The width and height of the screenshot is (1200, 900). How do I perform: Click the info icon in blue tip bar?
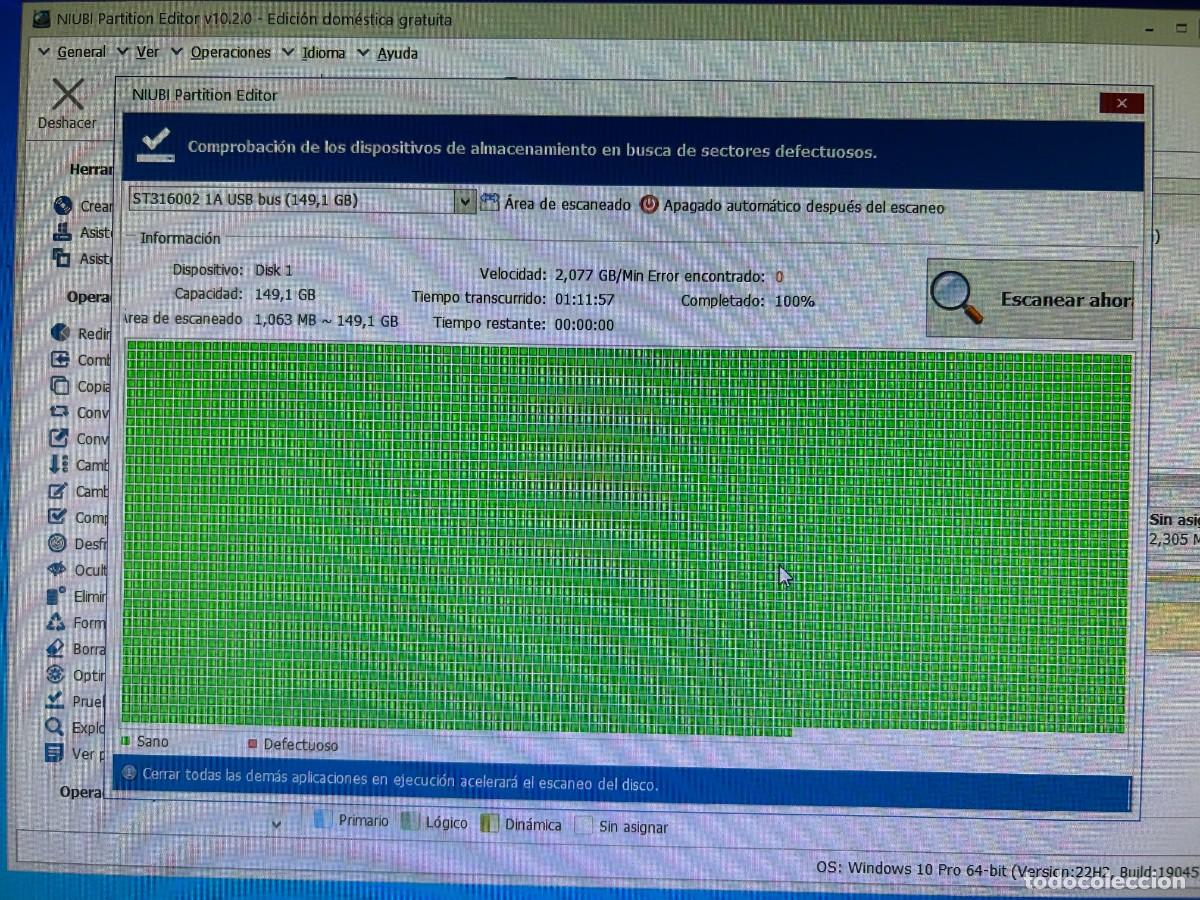point(128,773)
